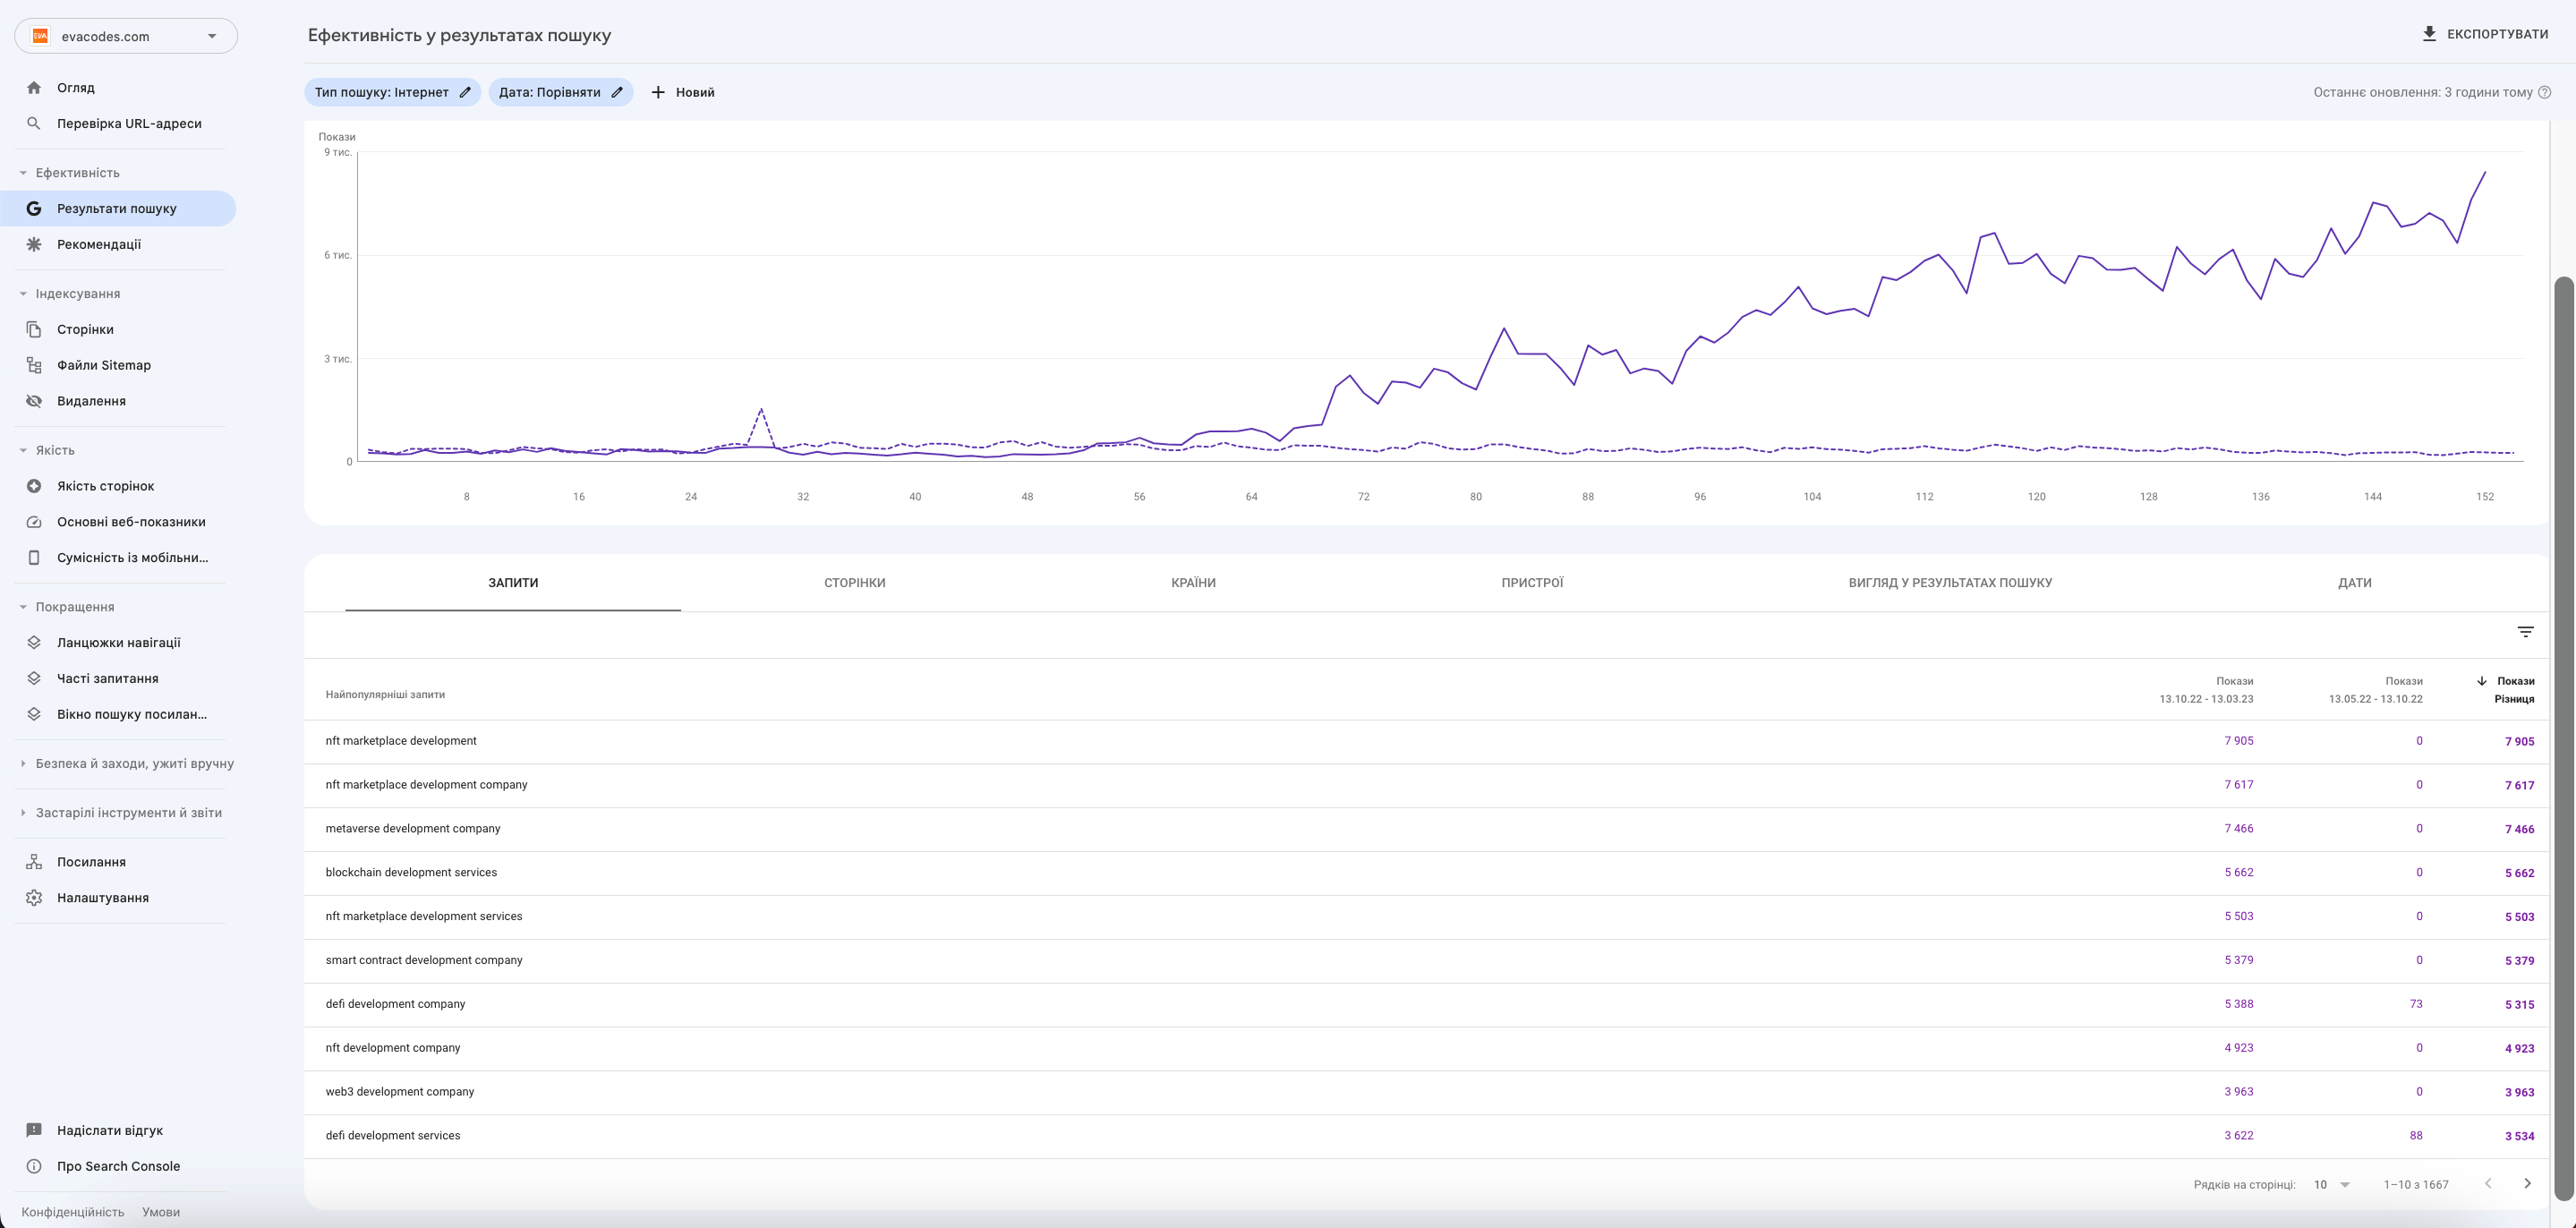
Task: Select the nft marketplace development query
Action: coord(401,741)
